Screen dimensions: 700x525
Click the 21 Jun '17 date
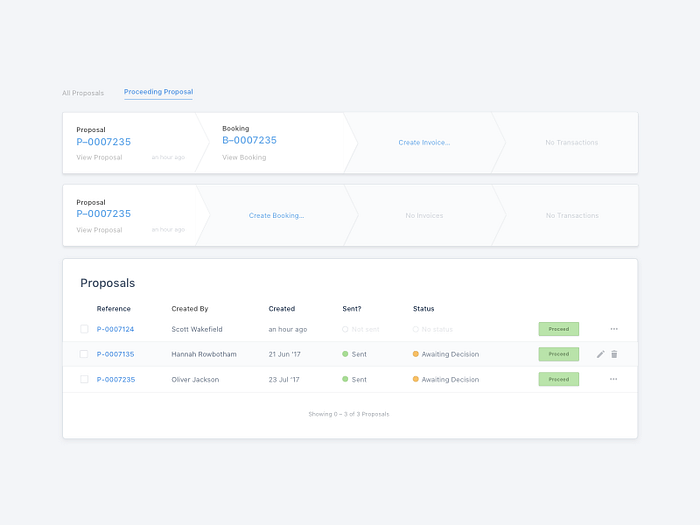coord(284,354)
